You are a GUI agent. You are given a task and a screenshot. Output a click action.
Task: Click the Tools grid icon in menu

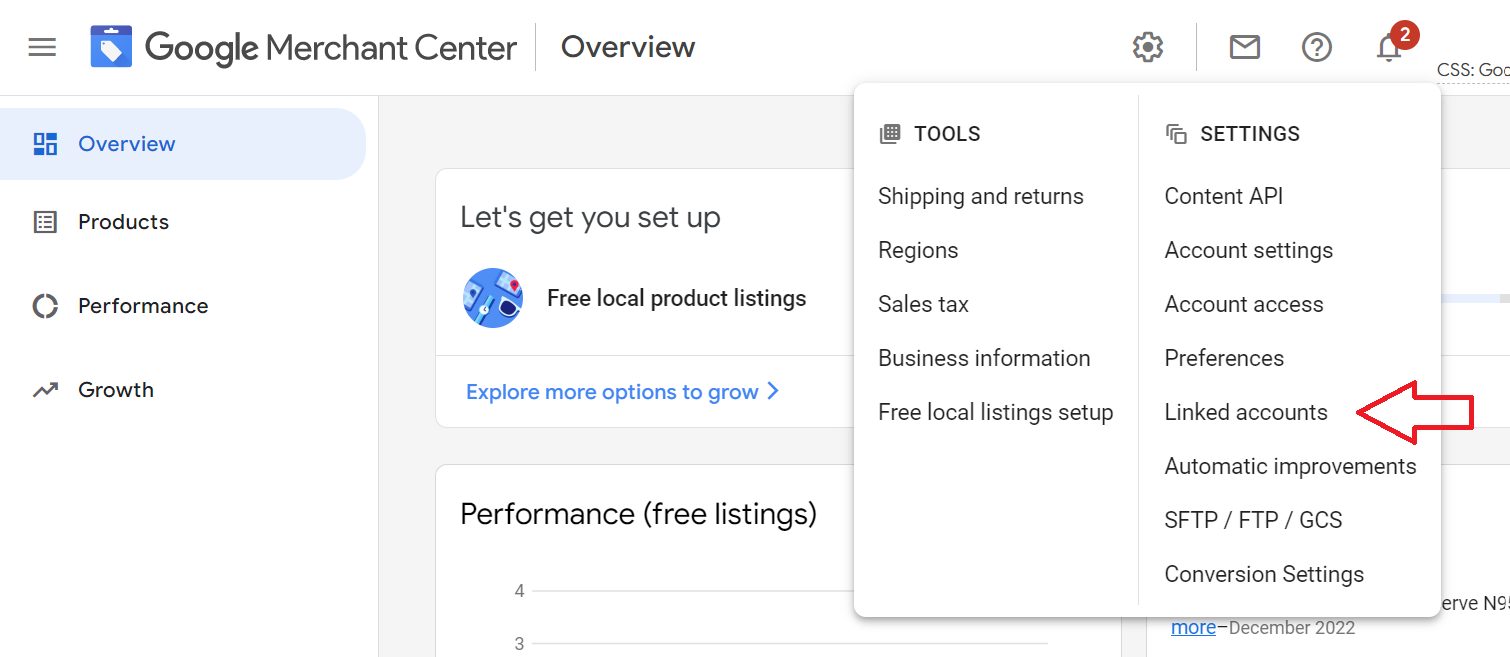point(889,134)
